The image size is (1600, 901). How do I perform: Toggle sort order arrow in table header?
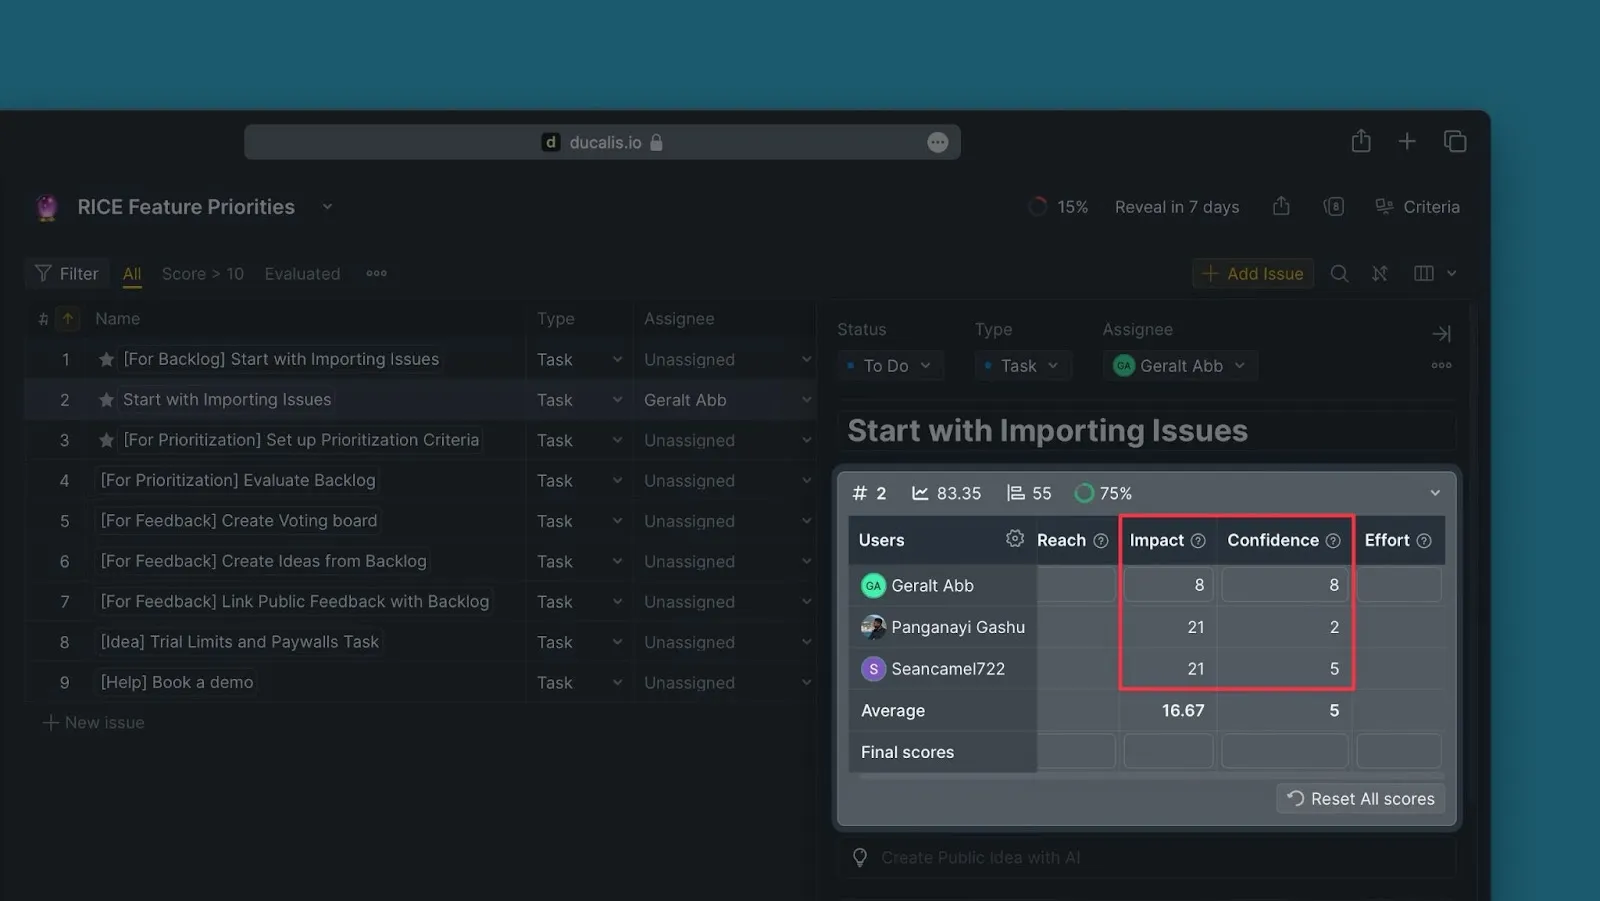point(68,319)
